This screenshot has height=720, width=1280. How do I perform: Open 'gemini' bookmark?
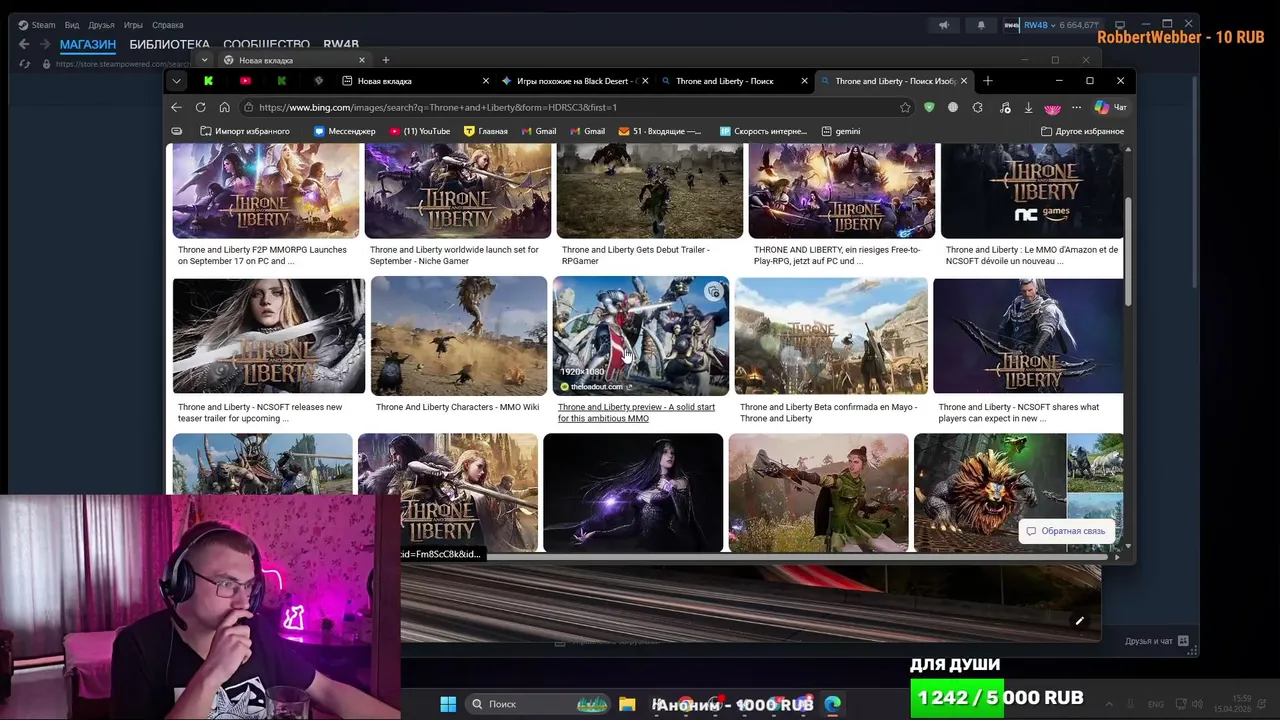[841, 131]
